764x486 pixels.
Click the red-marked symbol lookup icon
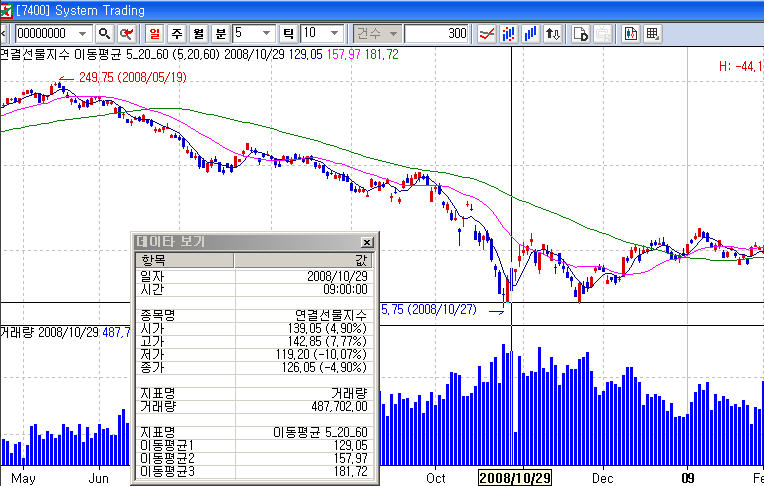coord(126,33)
